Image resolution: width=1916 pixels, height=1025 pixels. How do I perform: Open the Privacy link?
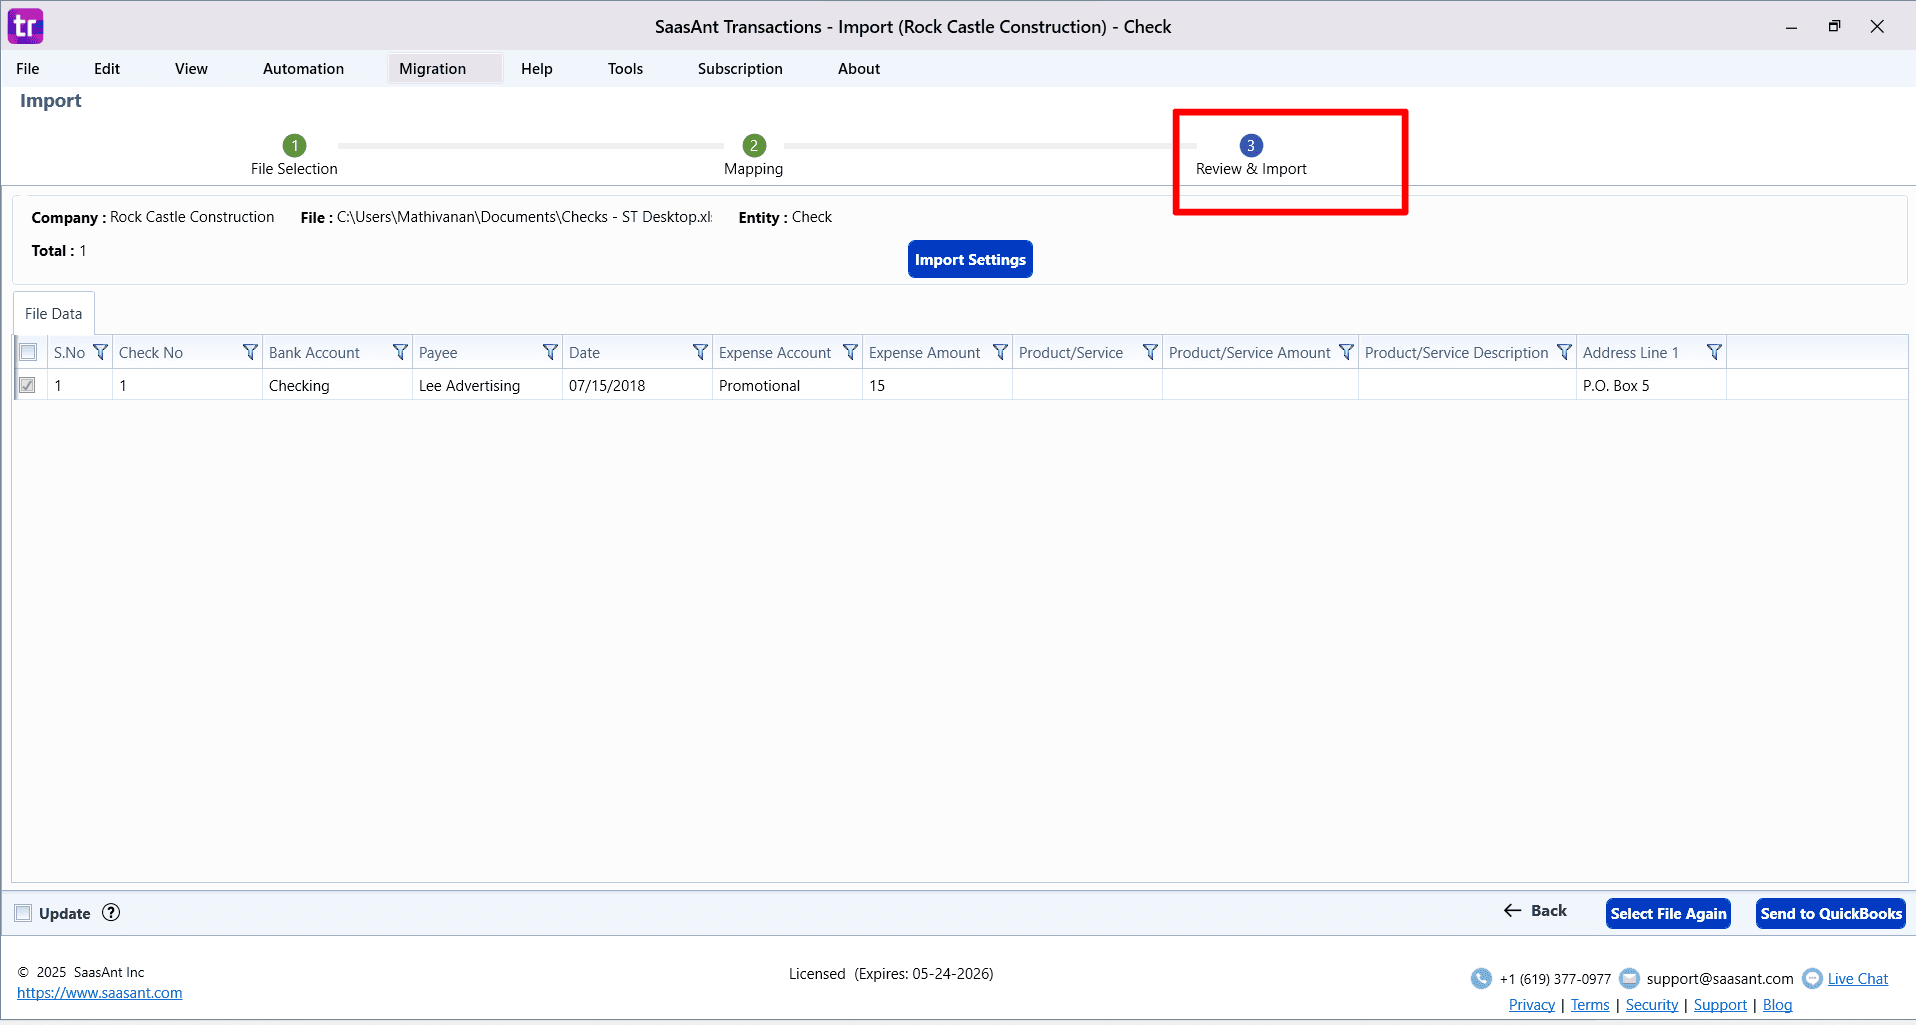1532,1005
